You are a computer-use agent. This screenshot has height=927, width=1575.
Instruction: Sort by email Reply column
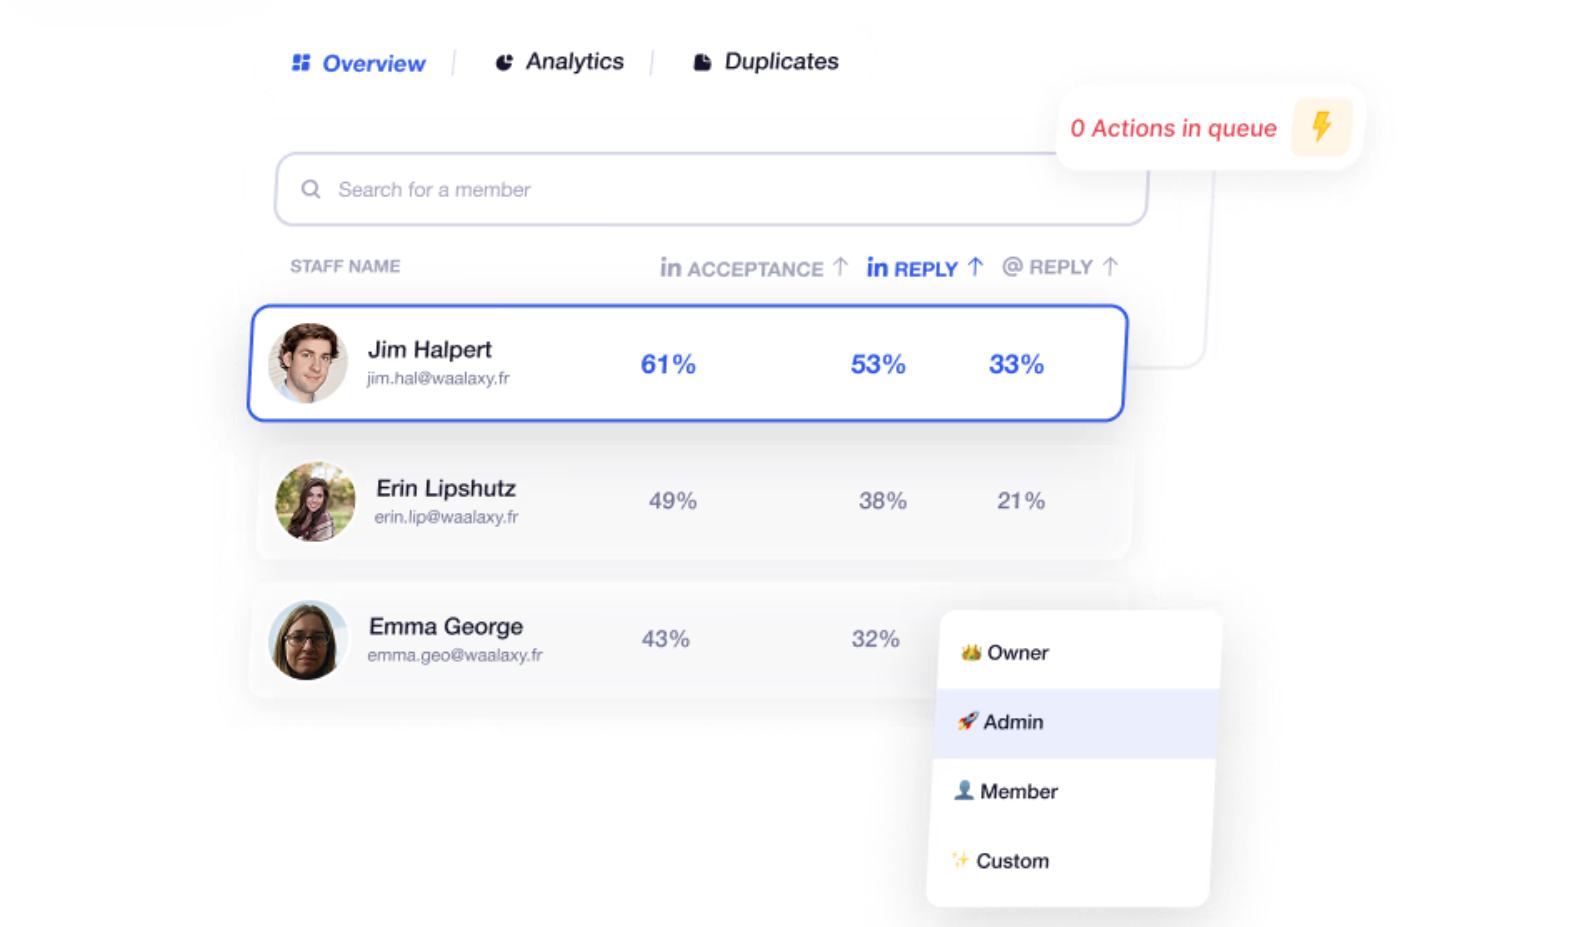tap(1060, 267)
